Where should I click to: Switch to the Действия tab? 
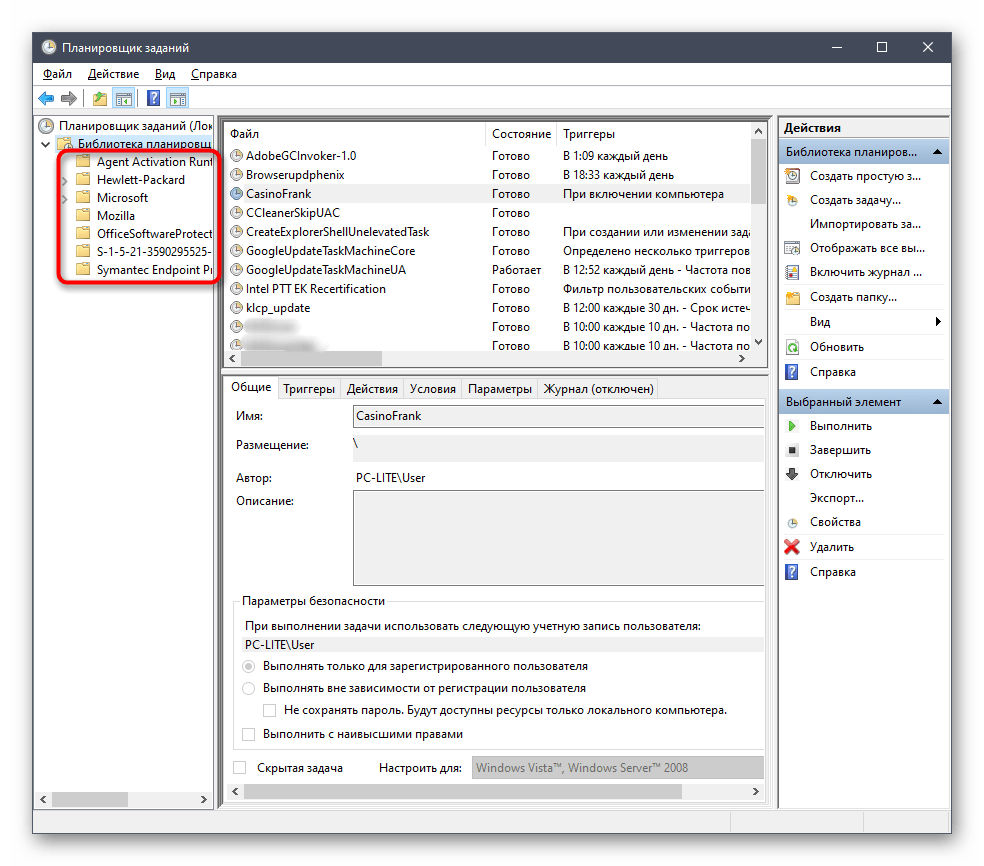coord(372,389)
